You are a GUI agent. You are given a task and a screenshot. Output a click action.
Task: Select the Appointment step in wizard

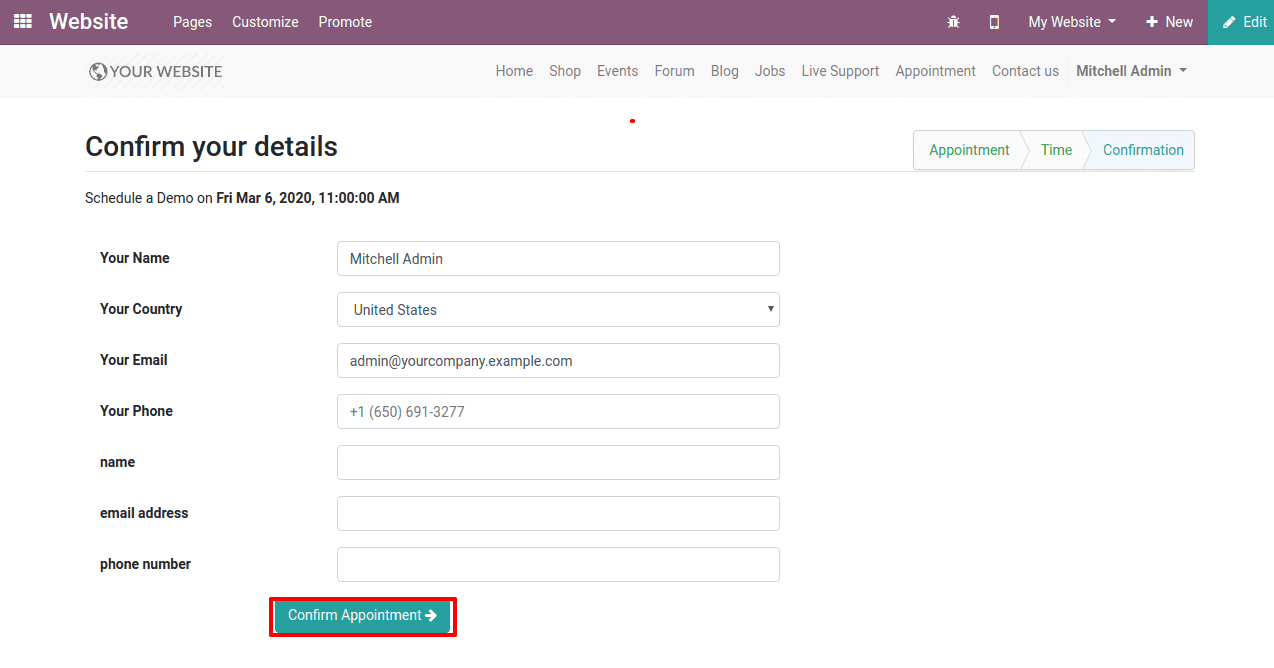pyautogui.click(x=969, y=150)
